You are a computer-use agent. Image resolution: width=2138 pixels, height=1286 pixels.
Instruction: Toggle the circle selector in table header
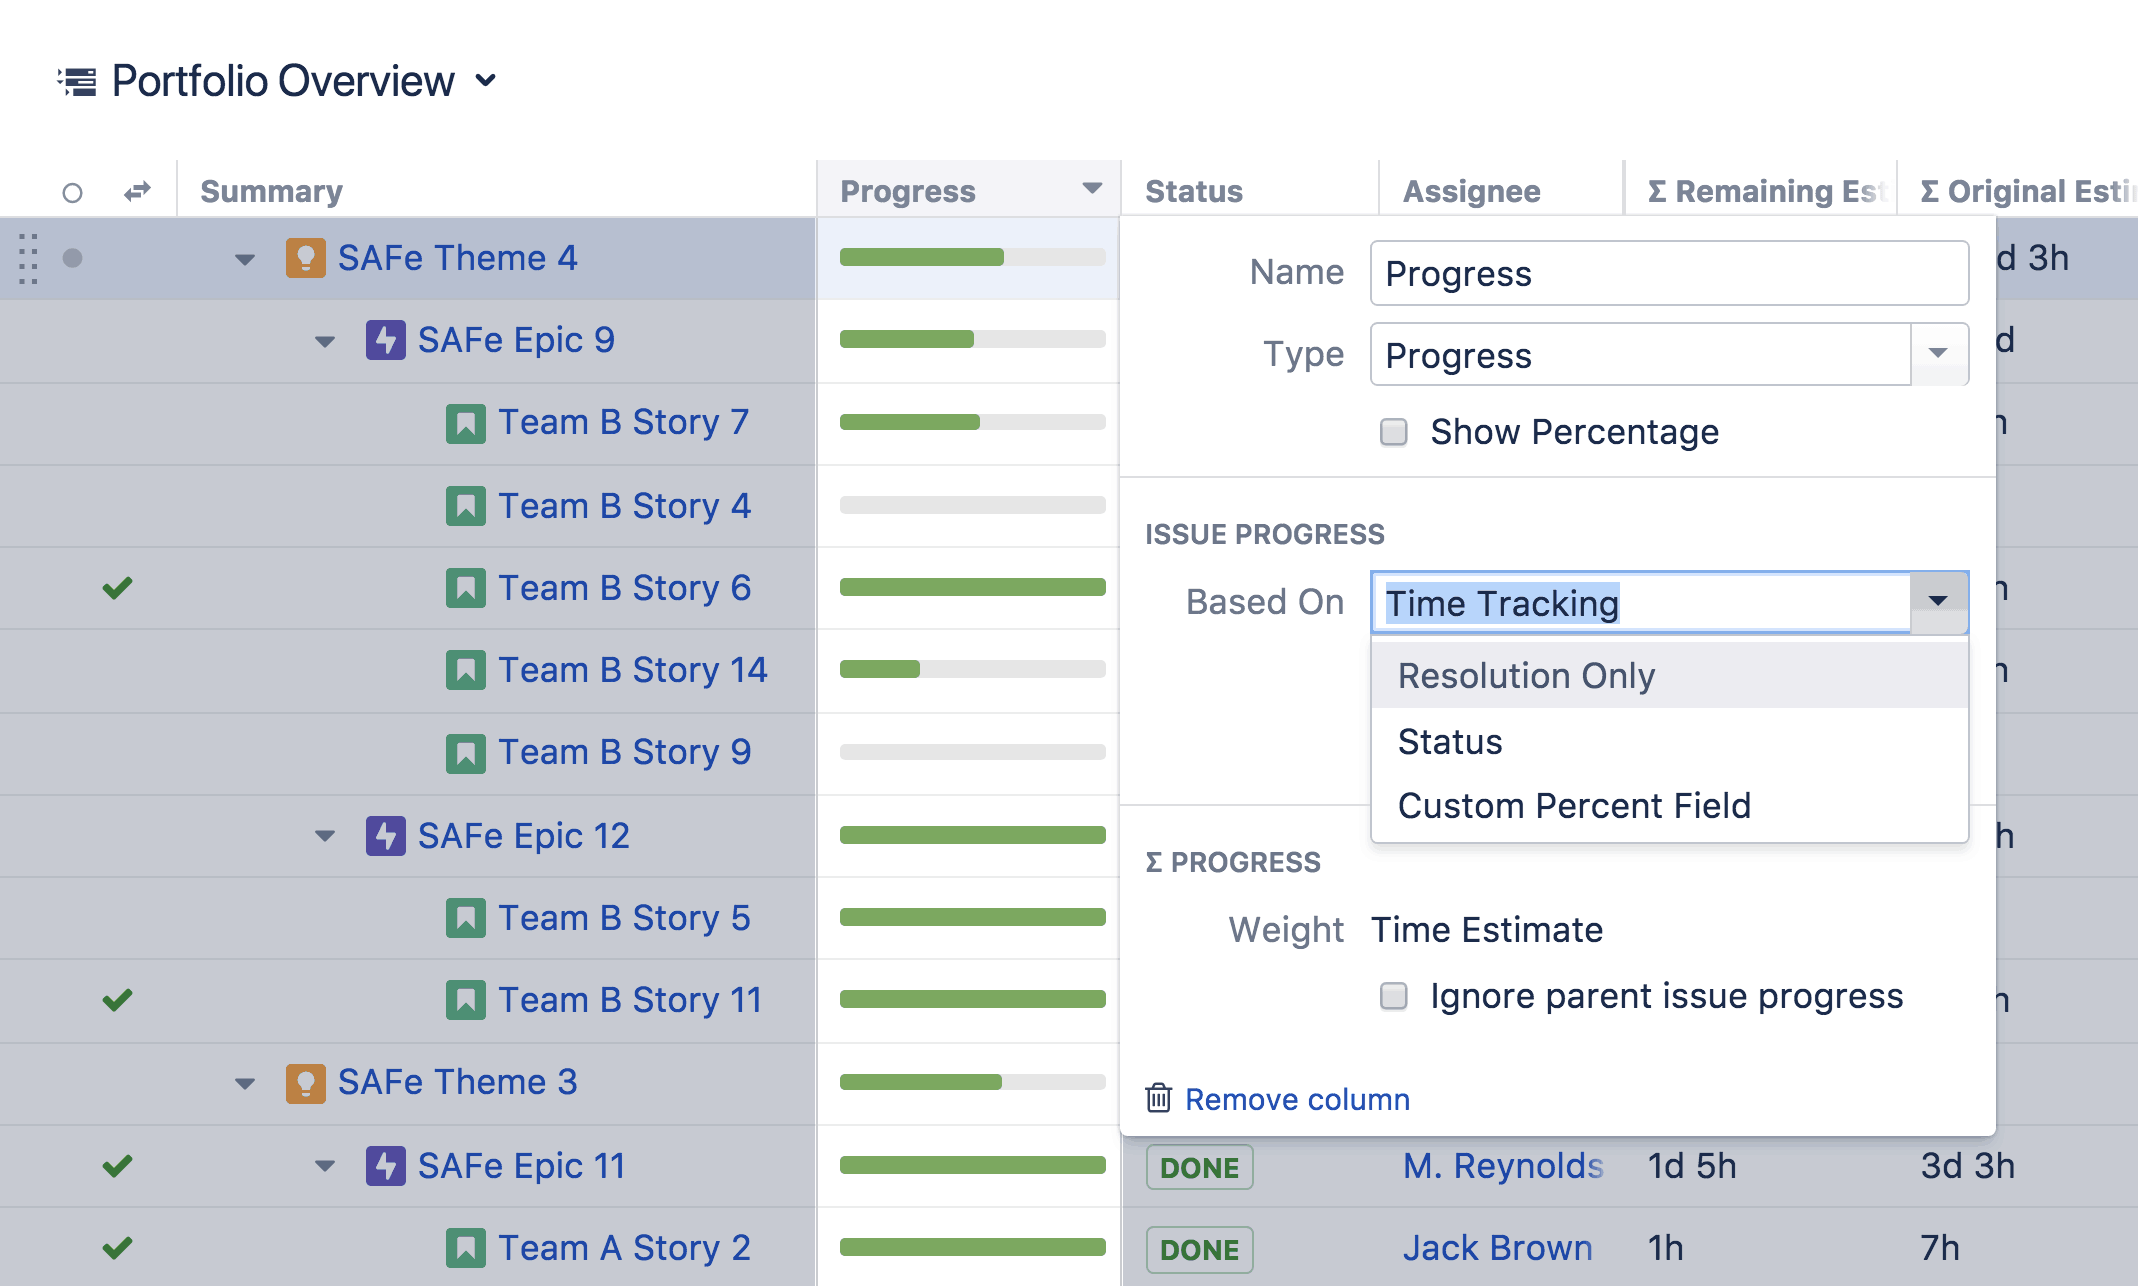pyautogui.click(x=72, y=192)
